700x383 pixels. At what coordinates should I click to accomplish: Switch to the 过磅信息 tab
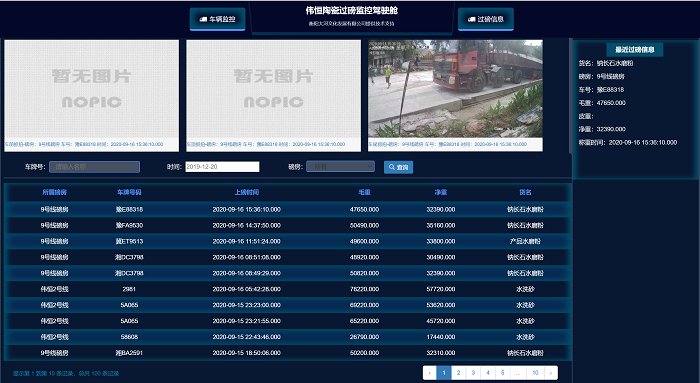[x=486, y=19]
